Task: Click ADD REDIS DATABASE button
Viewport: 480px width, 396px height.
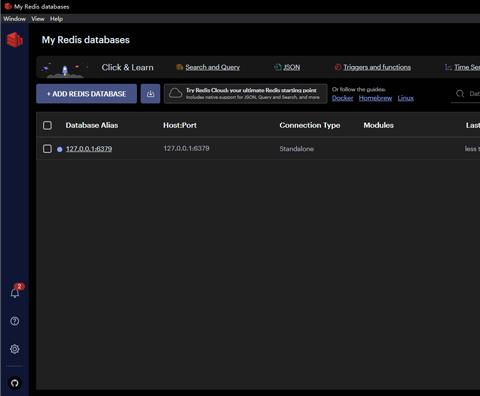Action: point(86,94)
